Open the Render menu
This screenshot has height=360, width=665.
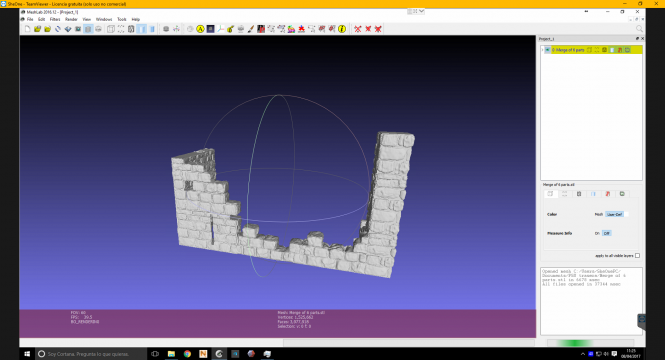coord(71,20)
